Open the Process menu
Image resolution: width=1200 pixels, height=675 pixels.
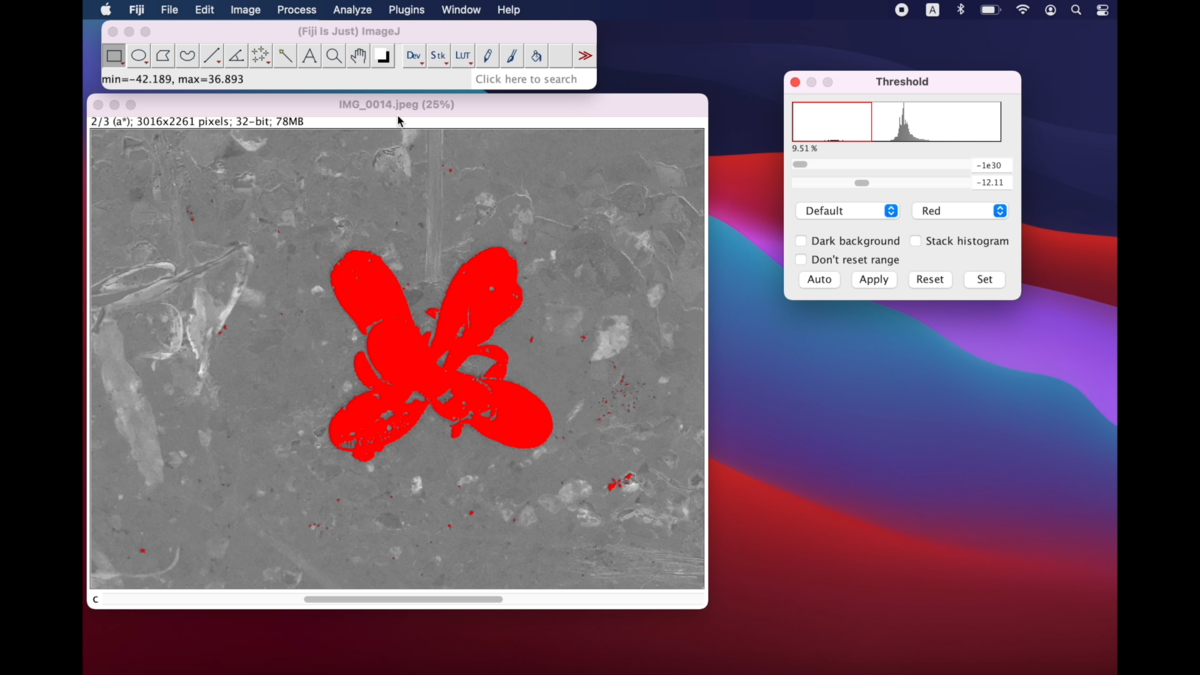coord(297,10)
